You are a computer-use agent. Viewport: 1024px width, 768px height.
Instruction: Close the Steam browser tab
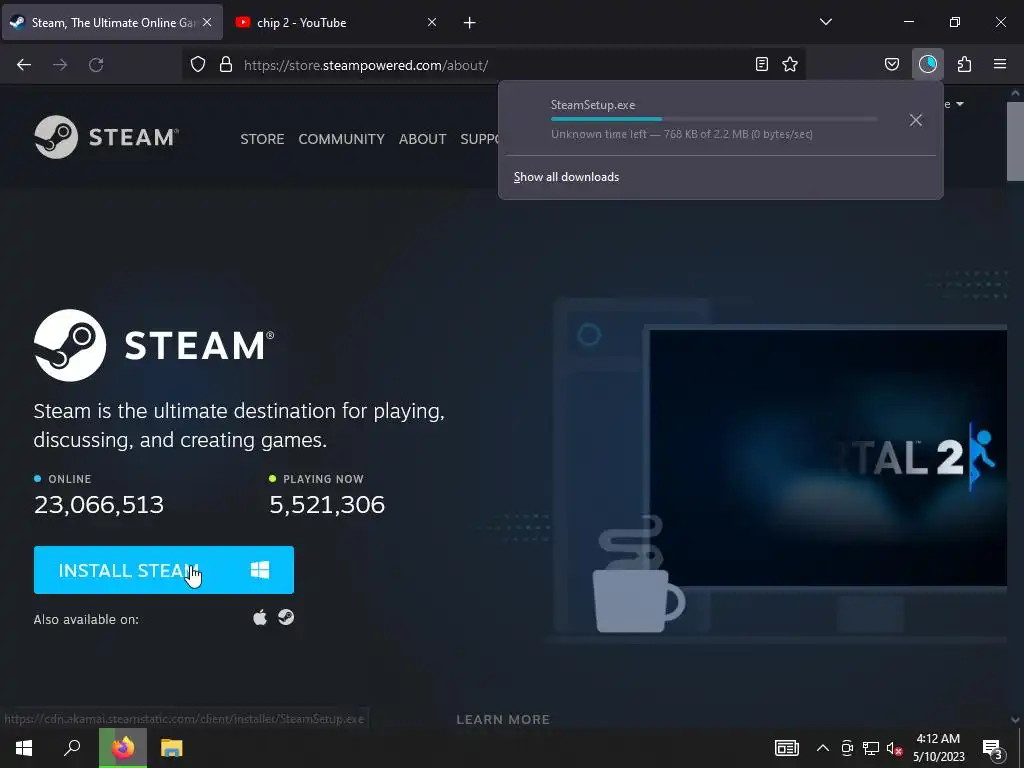click(x=207, y=22)
